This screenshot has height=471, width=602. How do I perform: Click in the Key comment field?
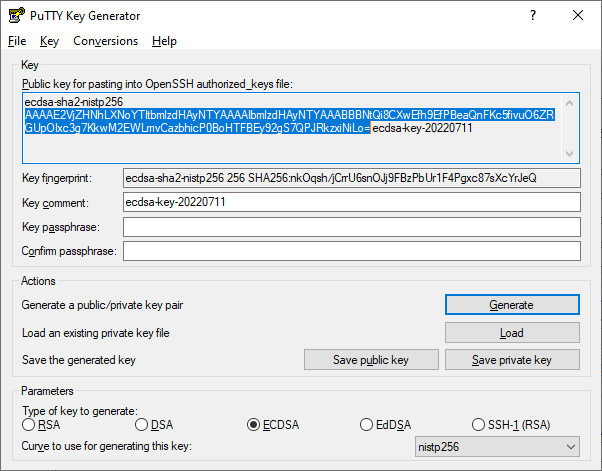(x=350, y=202)
